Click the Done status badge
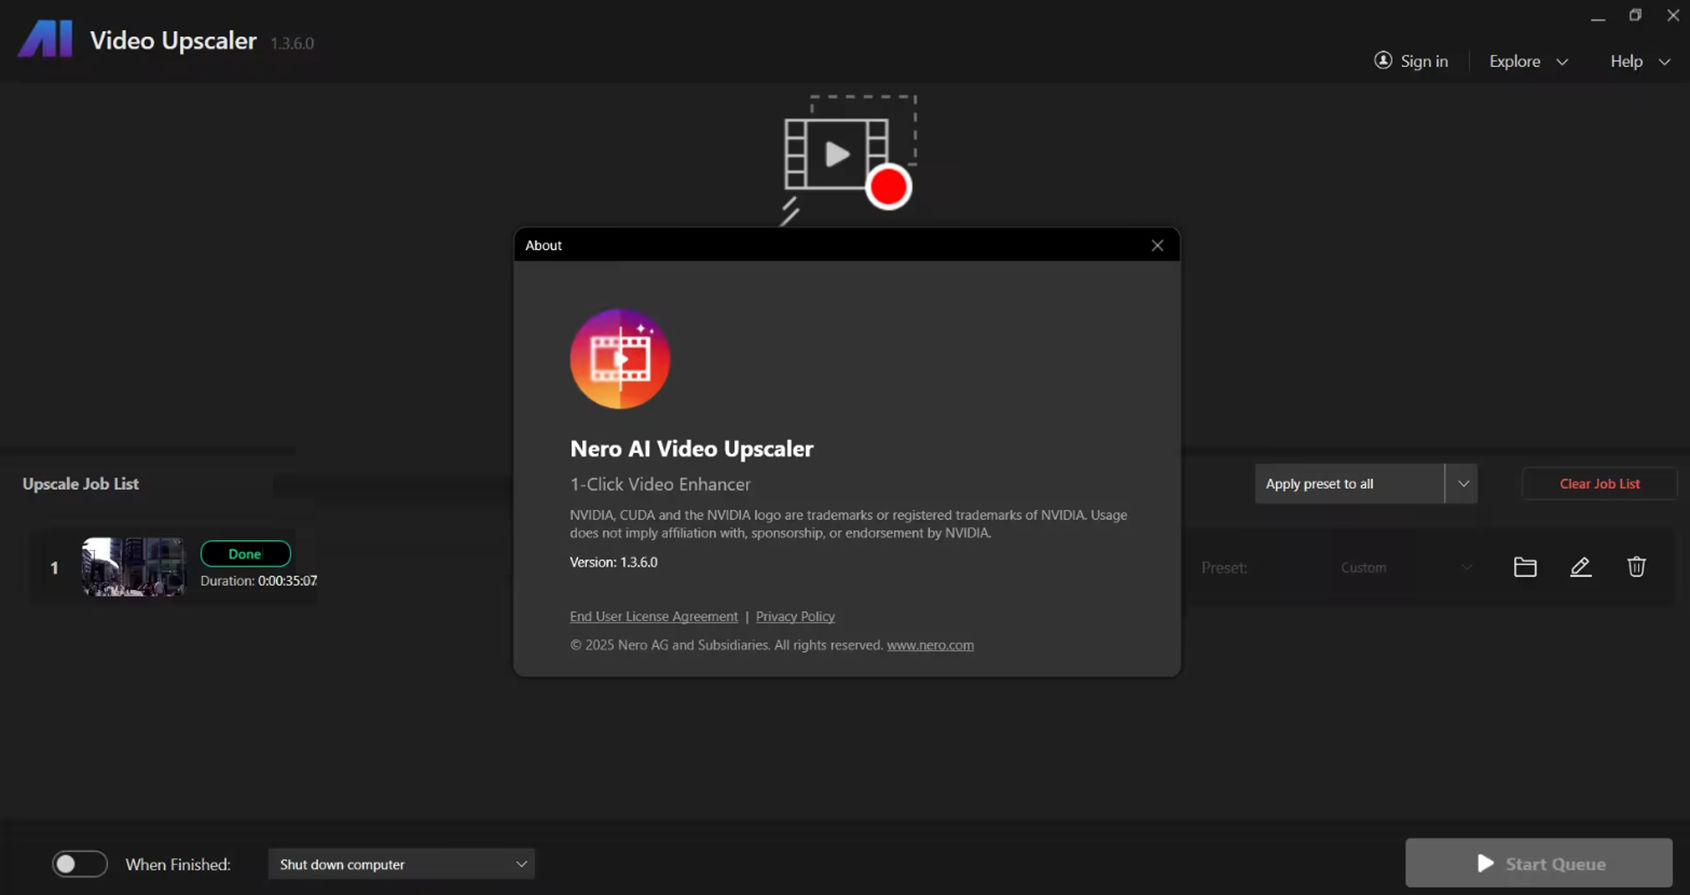 click(x=245, y=553)
